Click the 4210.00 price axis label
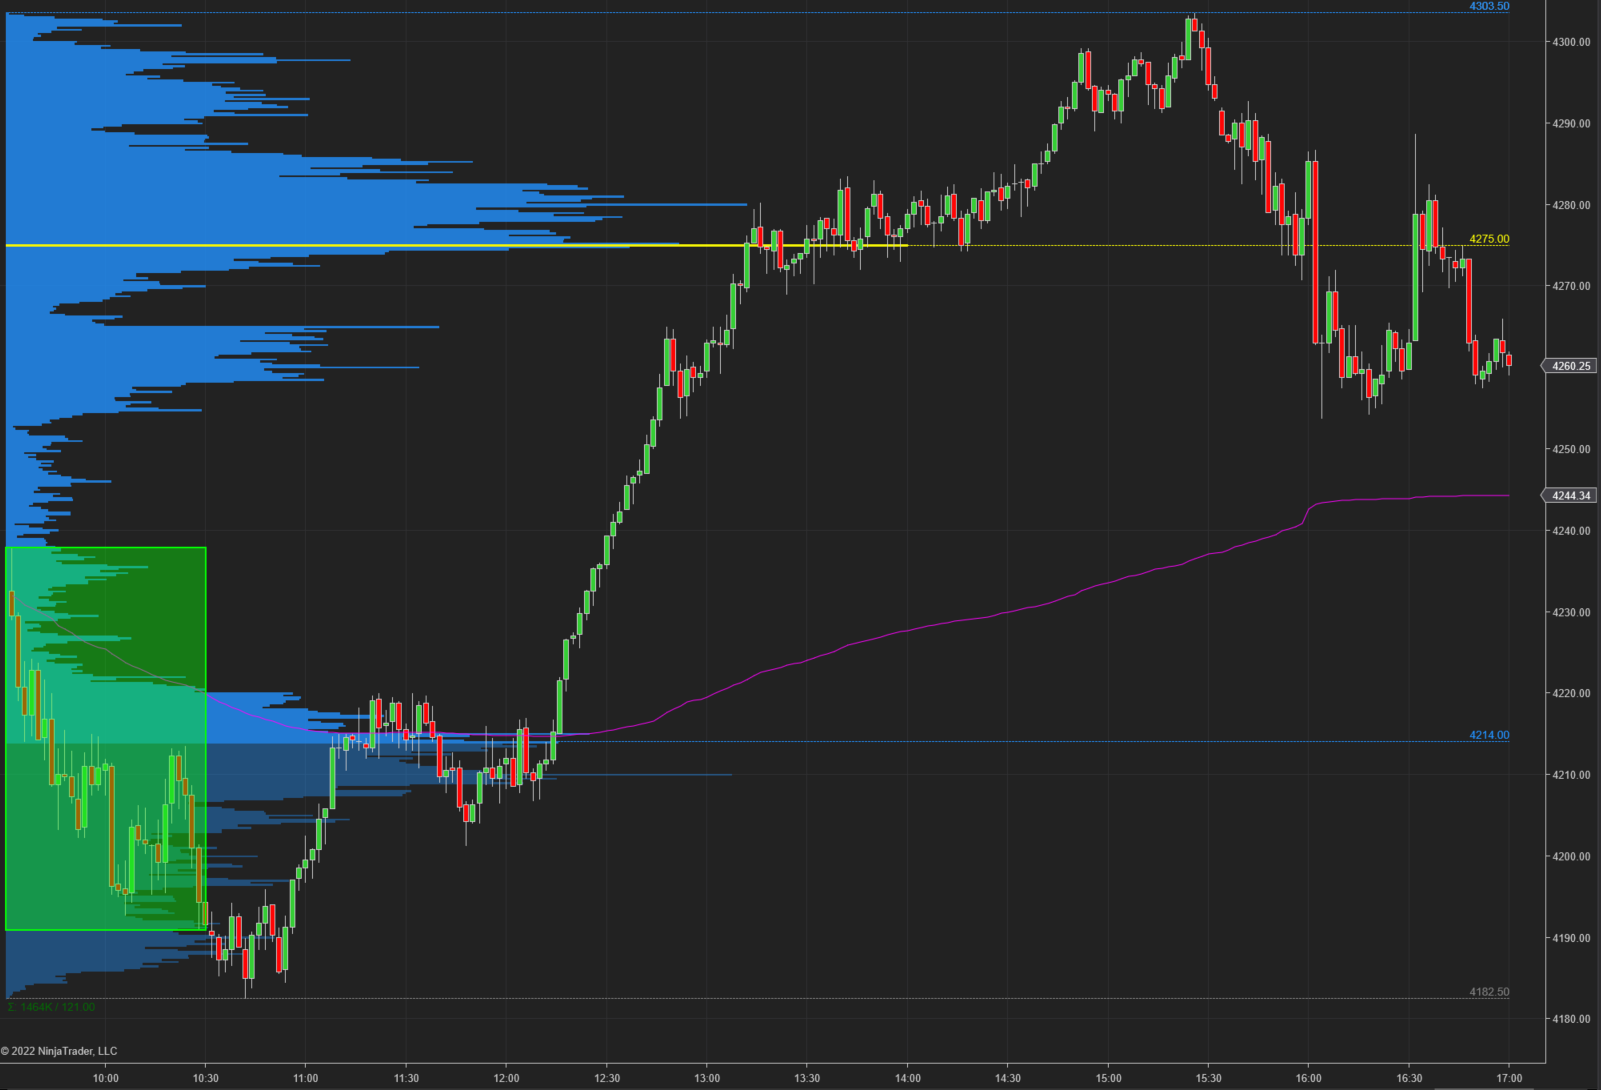1601x1090 pixels. pos(1571,775)
